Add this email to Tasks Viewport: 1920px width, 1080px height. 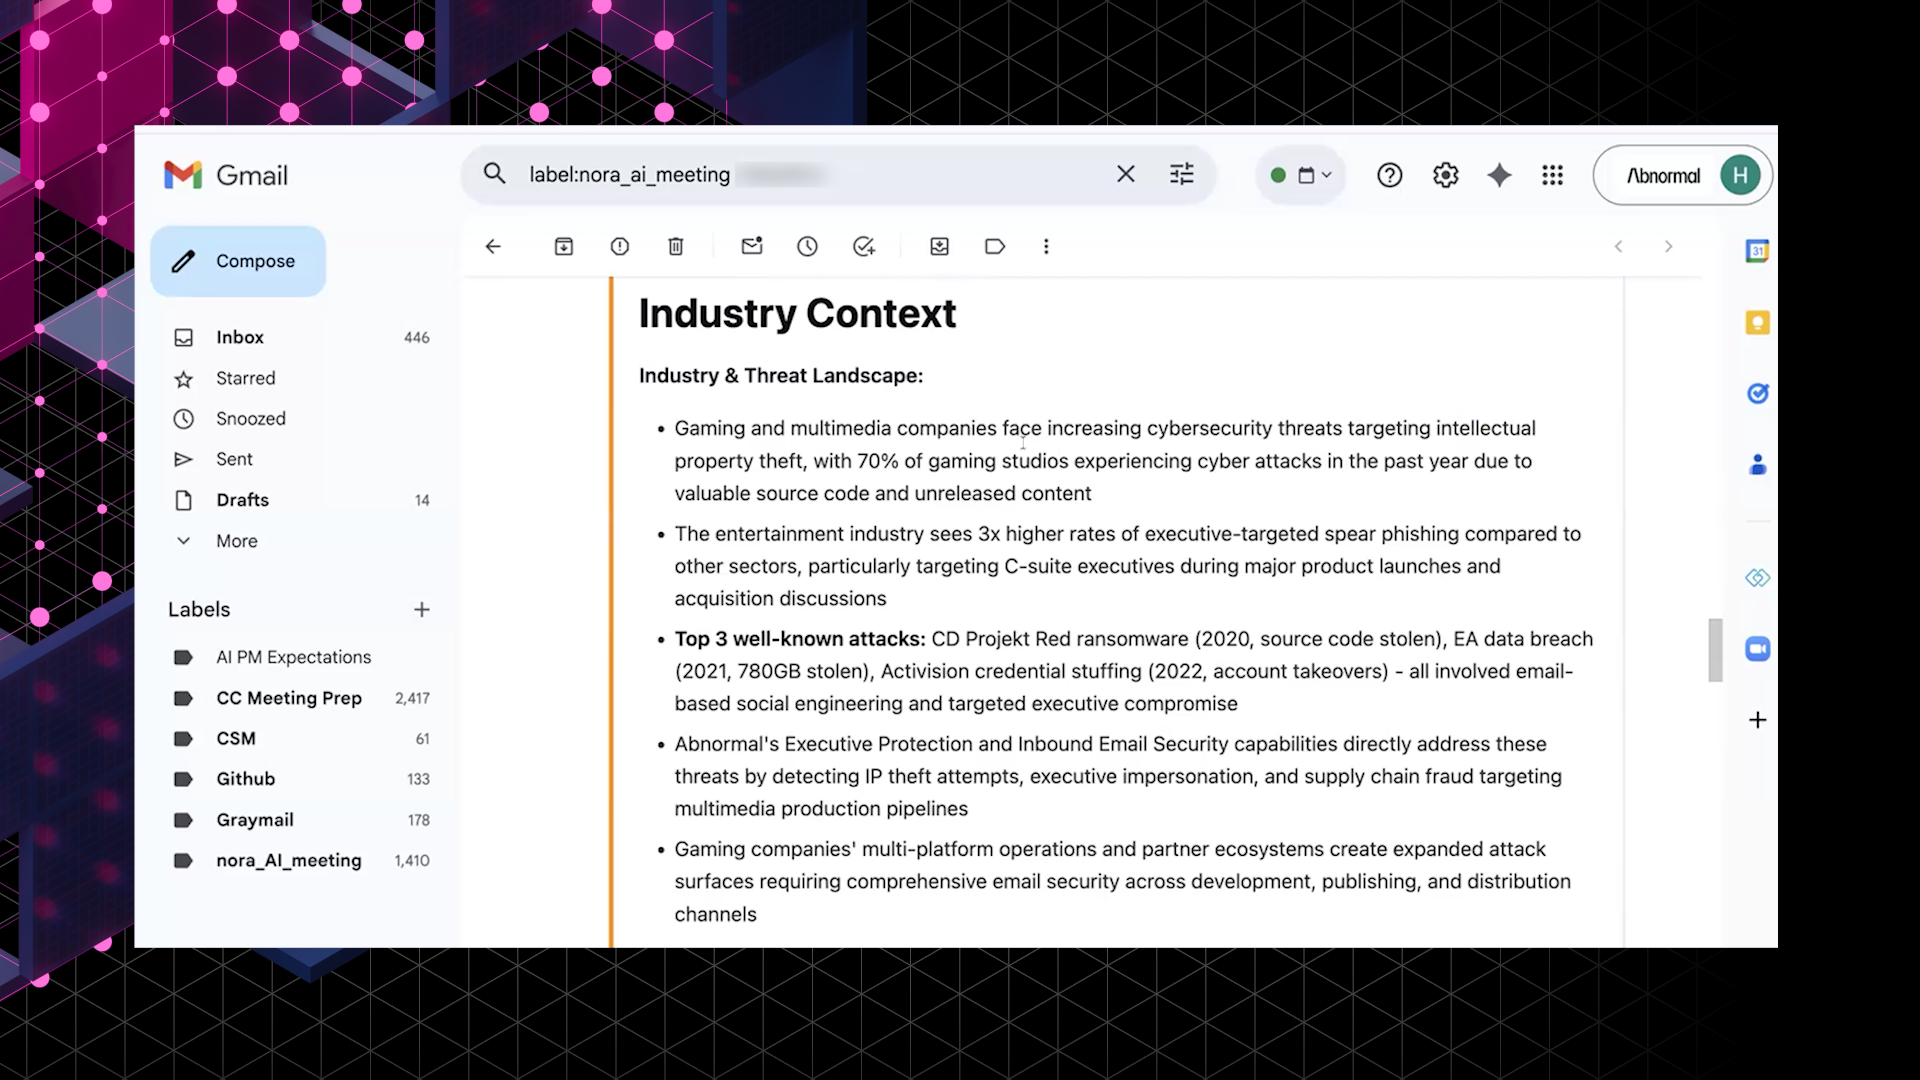[864, 246]
